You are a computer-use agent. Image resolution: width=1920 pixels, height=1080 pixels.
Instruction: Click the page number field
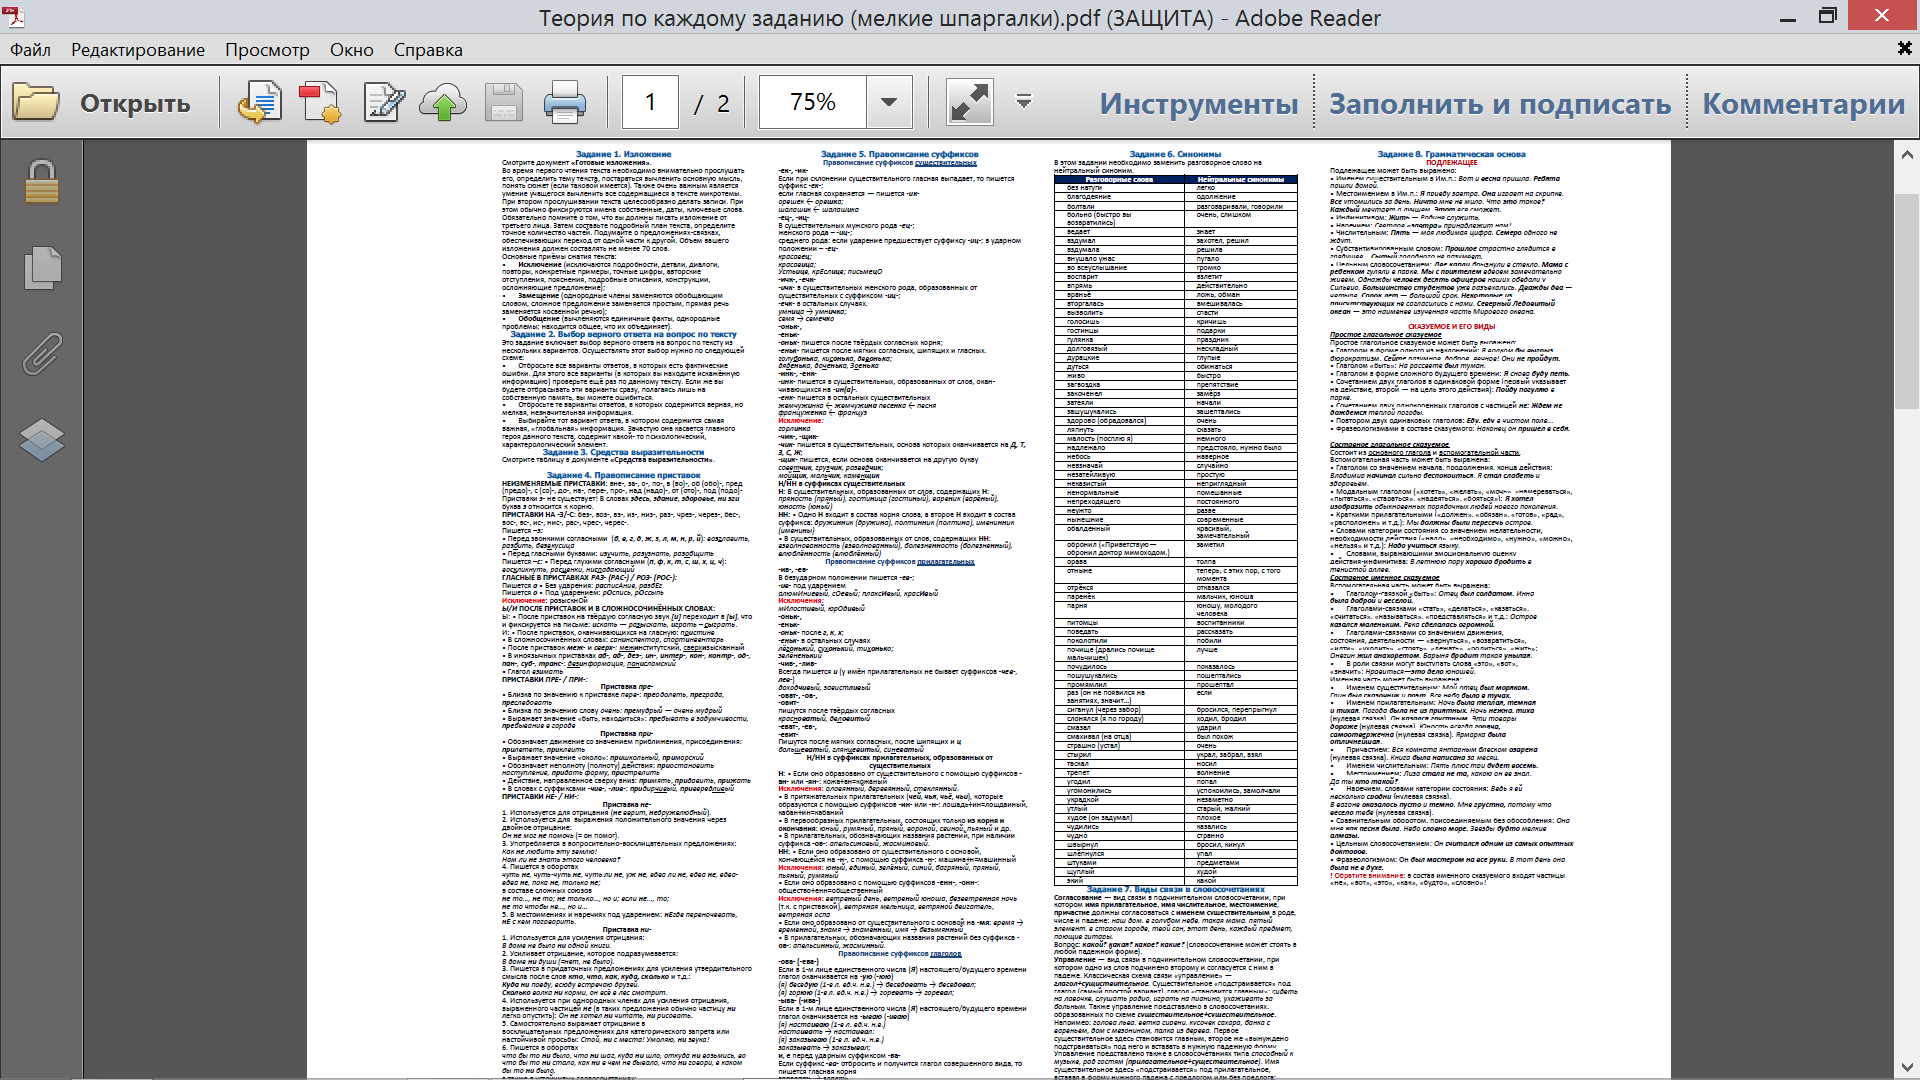click(651, 102)
